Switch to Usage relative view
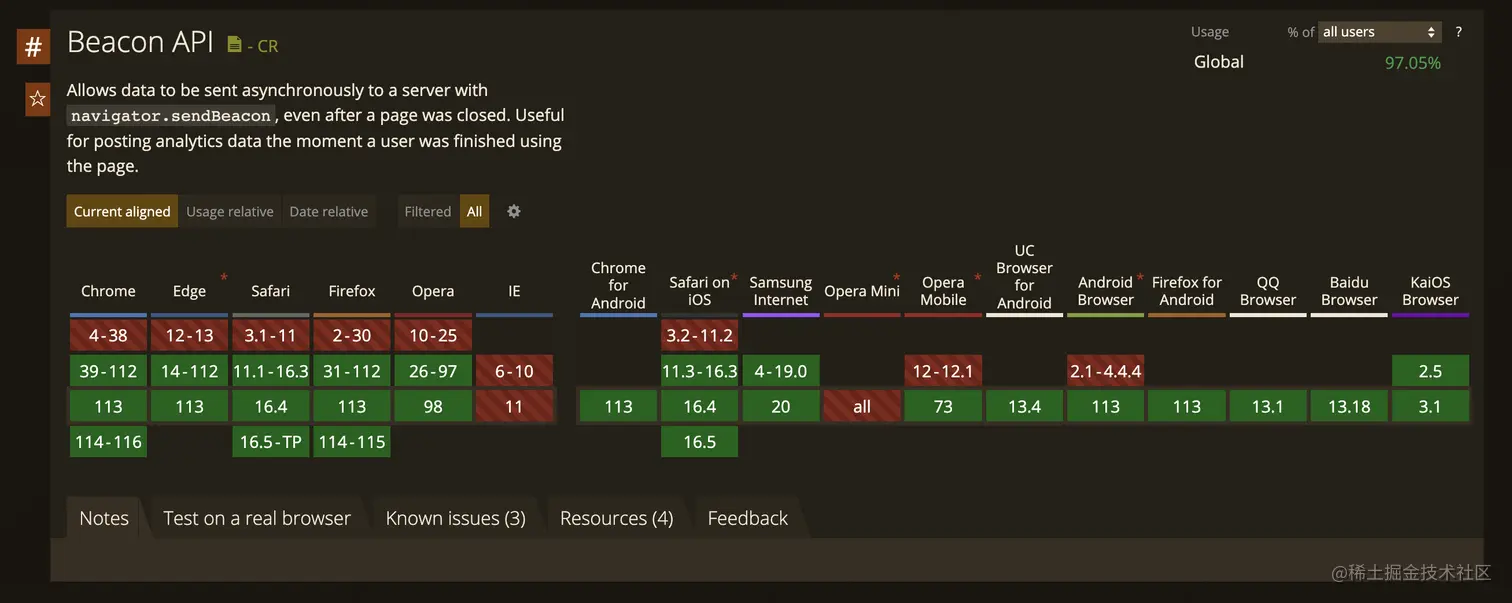The image size is (1512, 603). coord(230,211)
